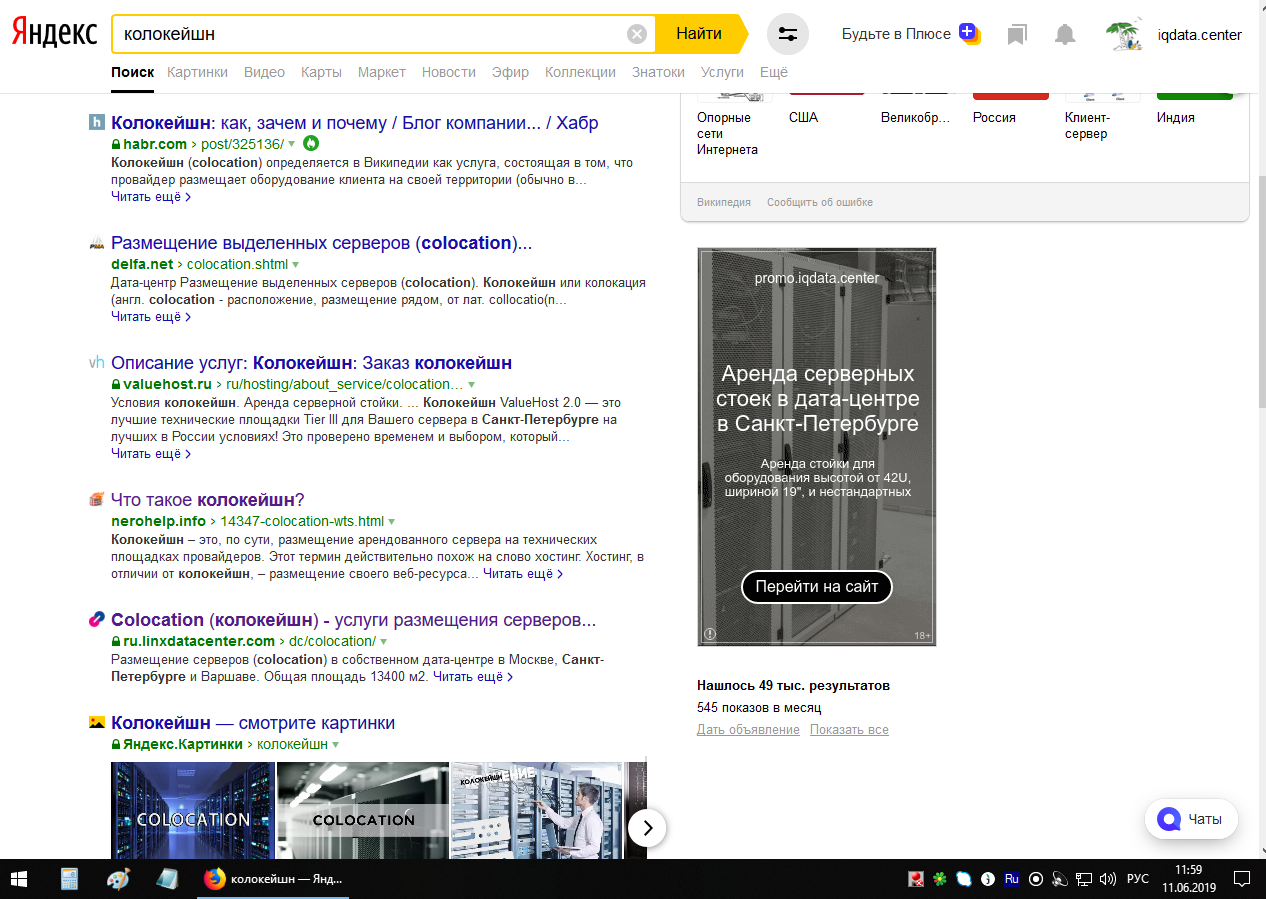Viewport: 1266px width, 899px height.
Task: Switch to the Картинки tab
Action: click(198, 72)
